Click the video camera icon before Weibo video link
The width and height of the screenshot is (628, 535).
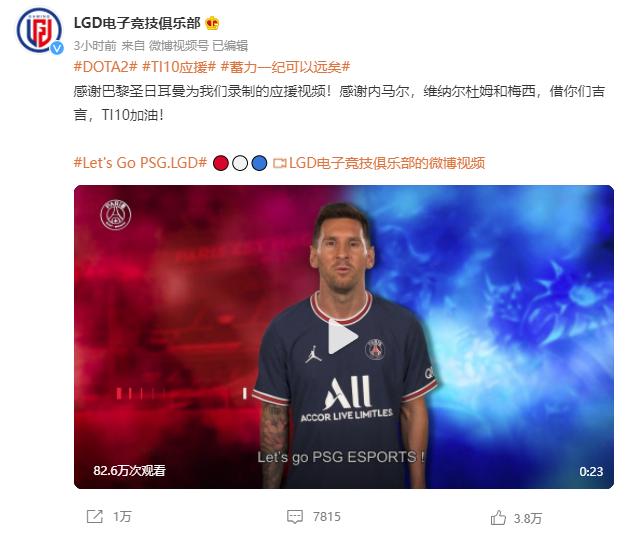click(280, 163)
